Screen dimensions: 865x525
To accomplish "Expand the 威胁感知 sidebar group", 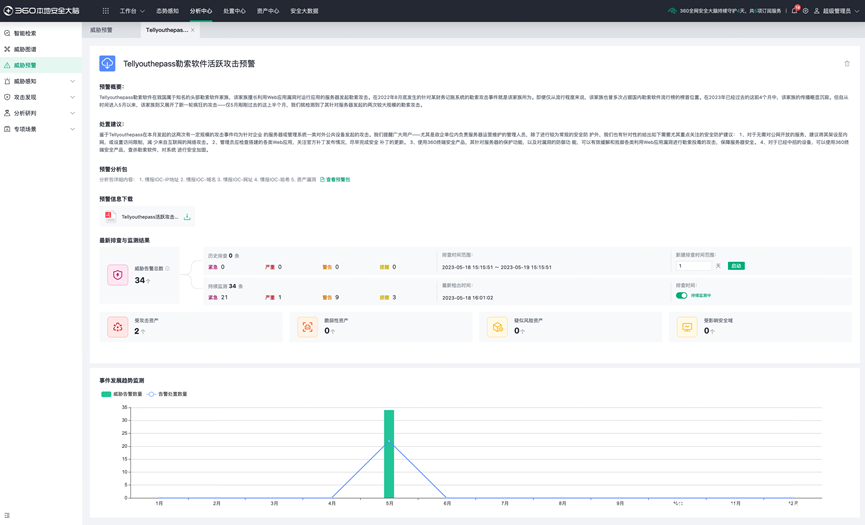I will [x=72, y=81].
